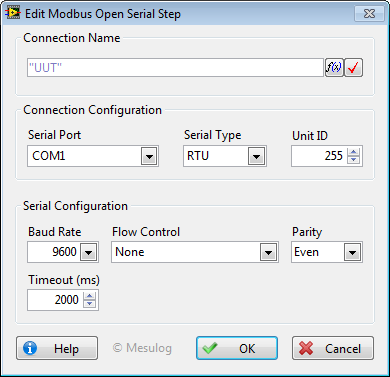Screen dimensions: 390x377
Task: Click the Baud Rate 9600 value field
Action: click(x=54, y=252)
